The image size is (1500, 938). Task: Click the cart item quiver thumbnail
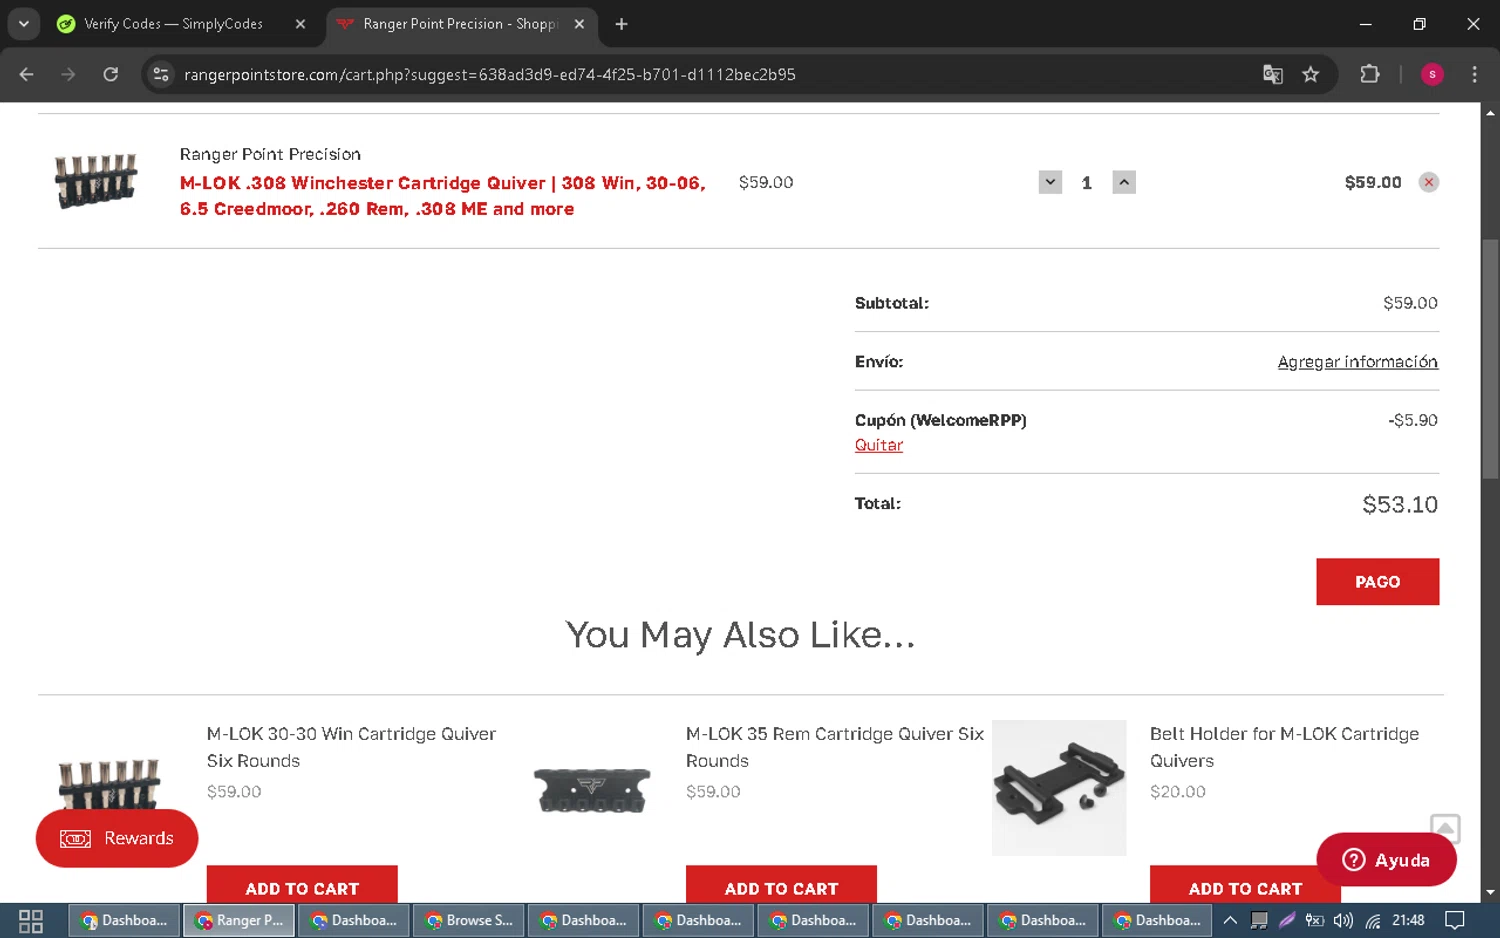tap(96, 181)
